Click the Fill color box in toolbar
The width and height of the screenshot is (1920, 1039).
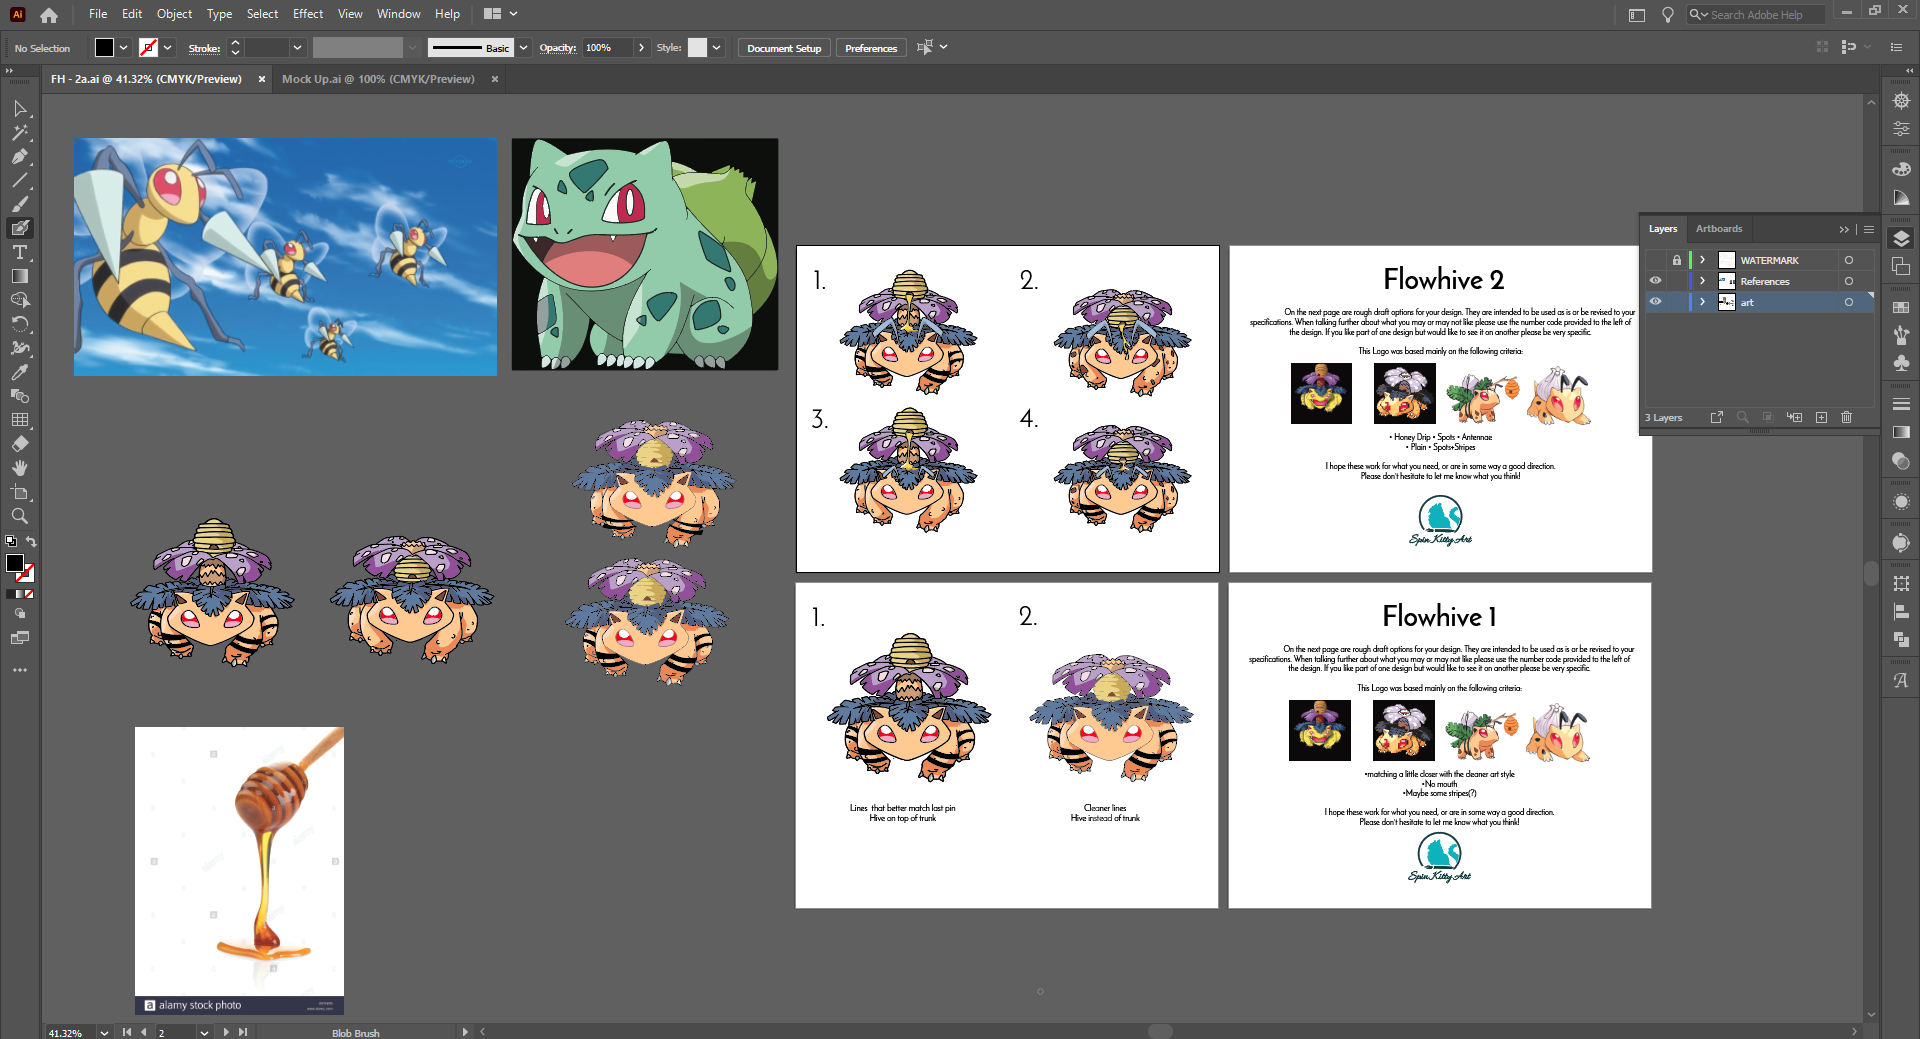(15, 563)
